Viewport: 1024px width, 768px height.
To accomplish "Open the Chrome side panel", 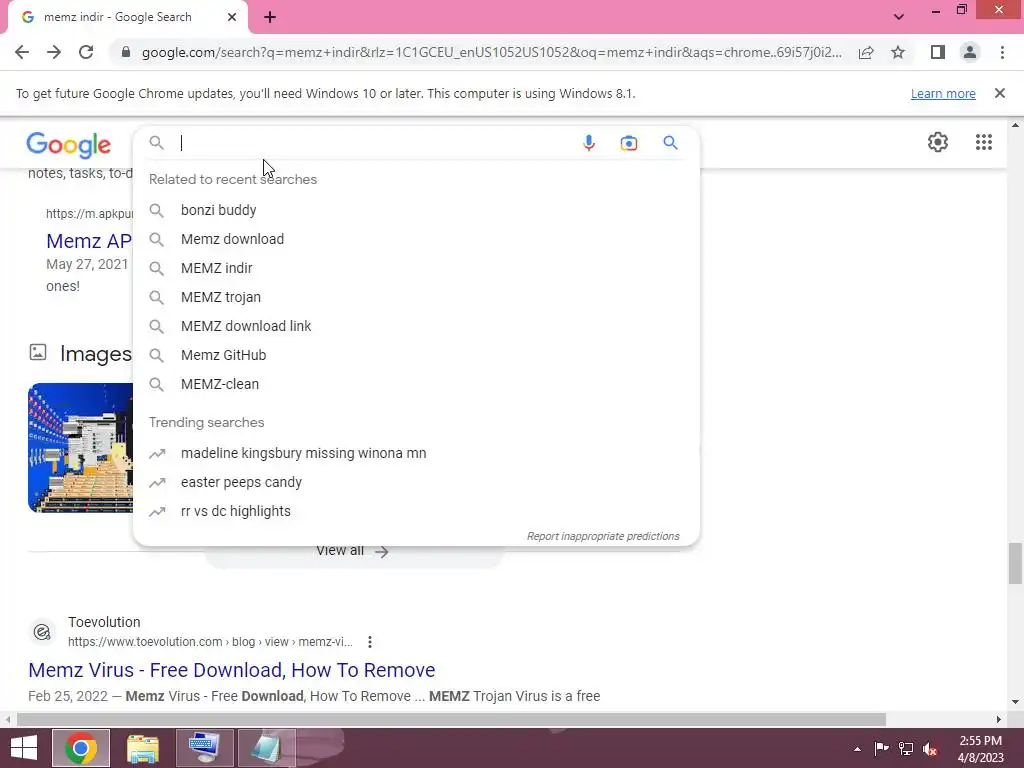I will pyautogui.click(x=938, y=52).
